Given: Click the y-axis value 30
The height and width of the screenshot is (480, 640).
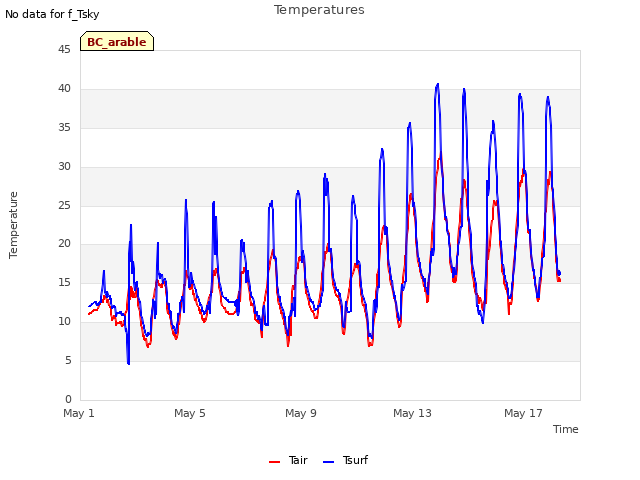Looking at the screenshot, I should click(x=64, y=167).
